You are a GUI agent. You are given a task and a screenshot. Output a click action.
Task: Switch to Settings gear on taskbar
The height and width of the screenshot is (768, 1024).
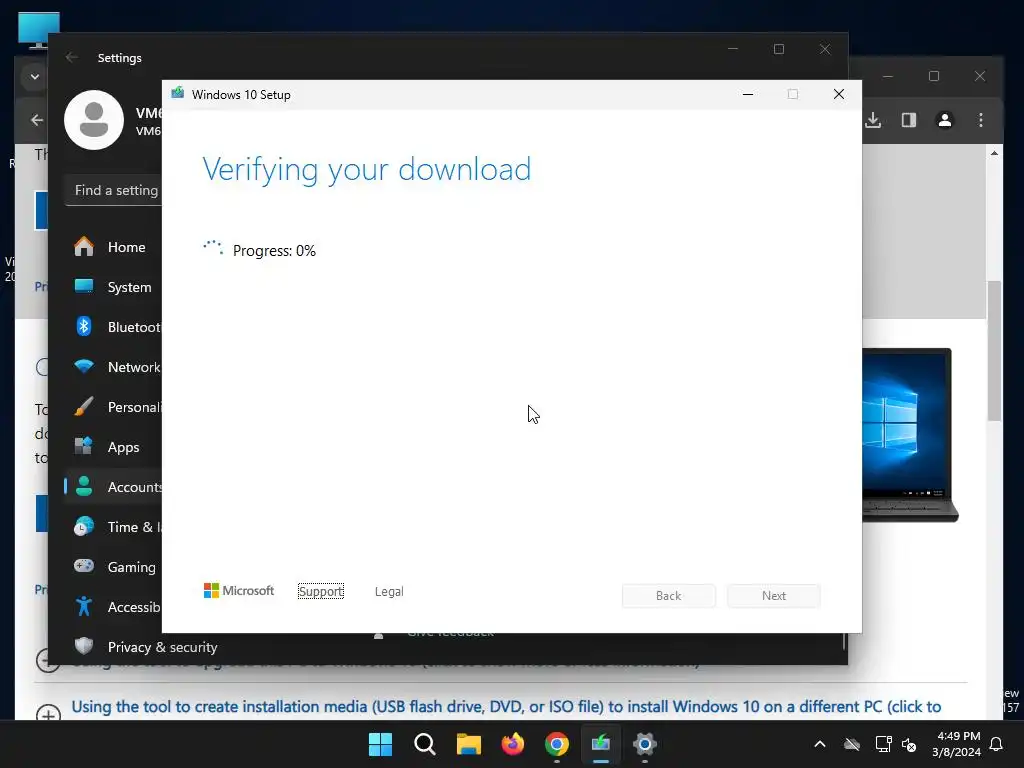coord(645,744)
